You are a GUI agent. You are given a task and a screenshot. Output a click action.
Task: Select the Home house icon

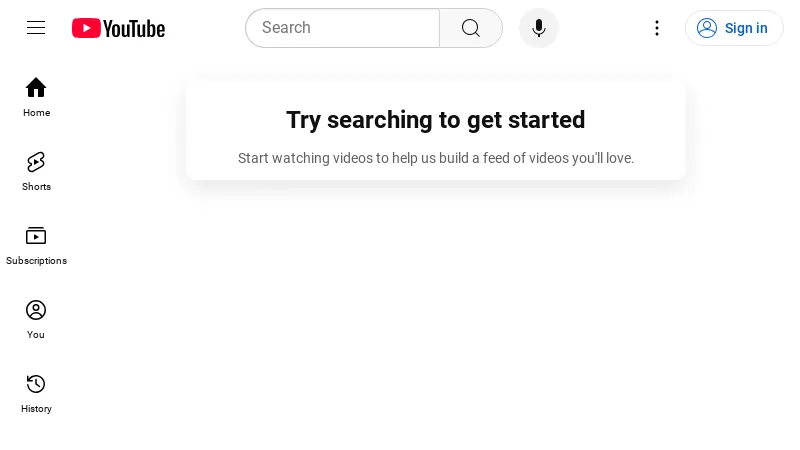36,87
